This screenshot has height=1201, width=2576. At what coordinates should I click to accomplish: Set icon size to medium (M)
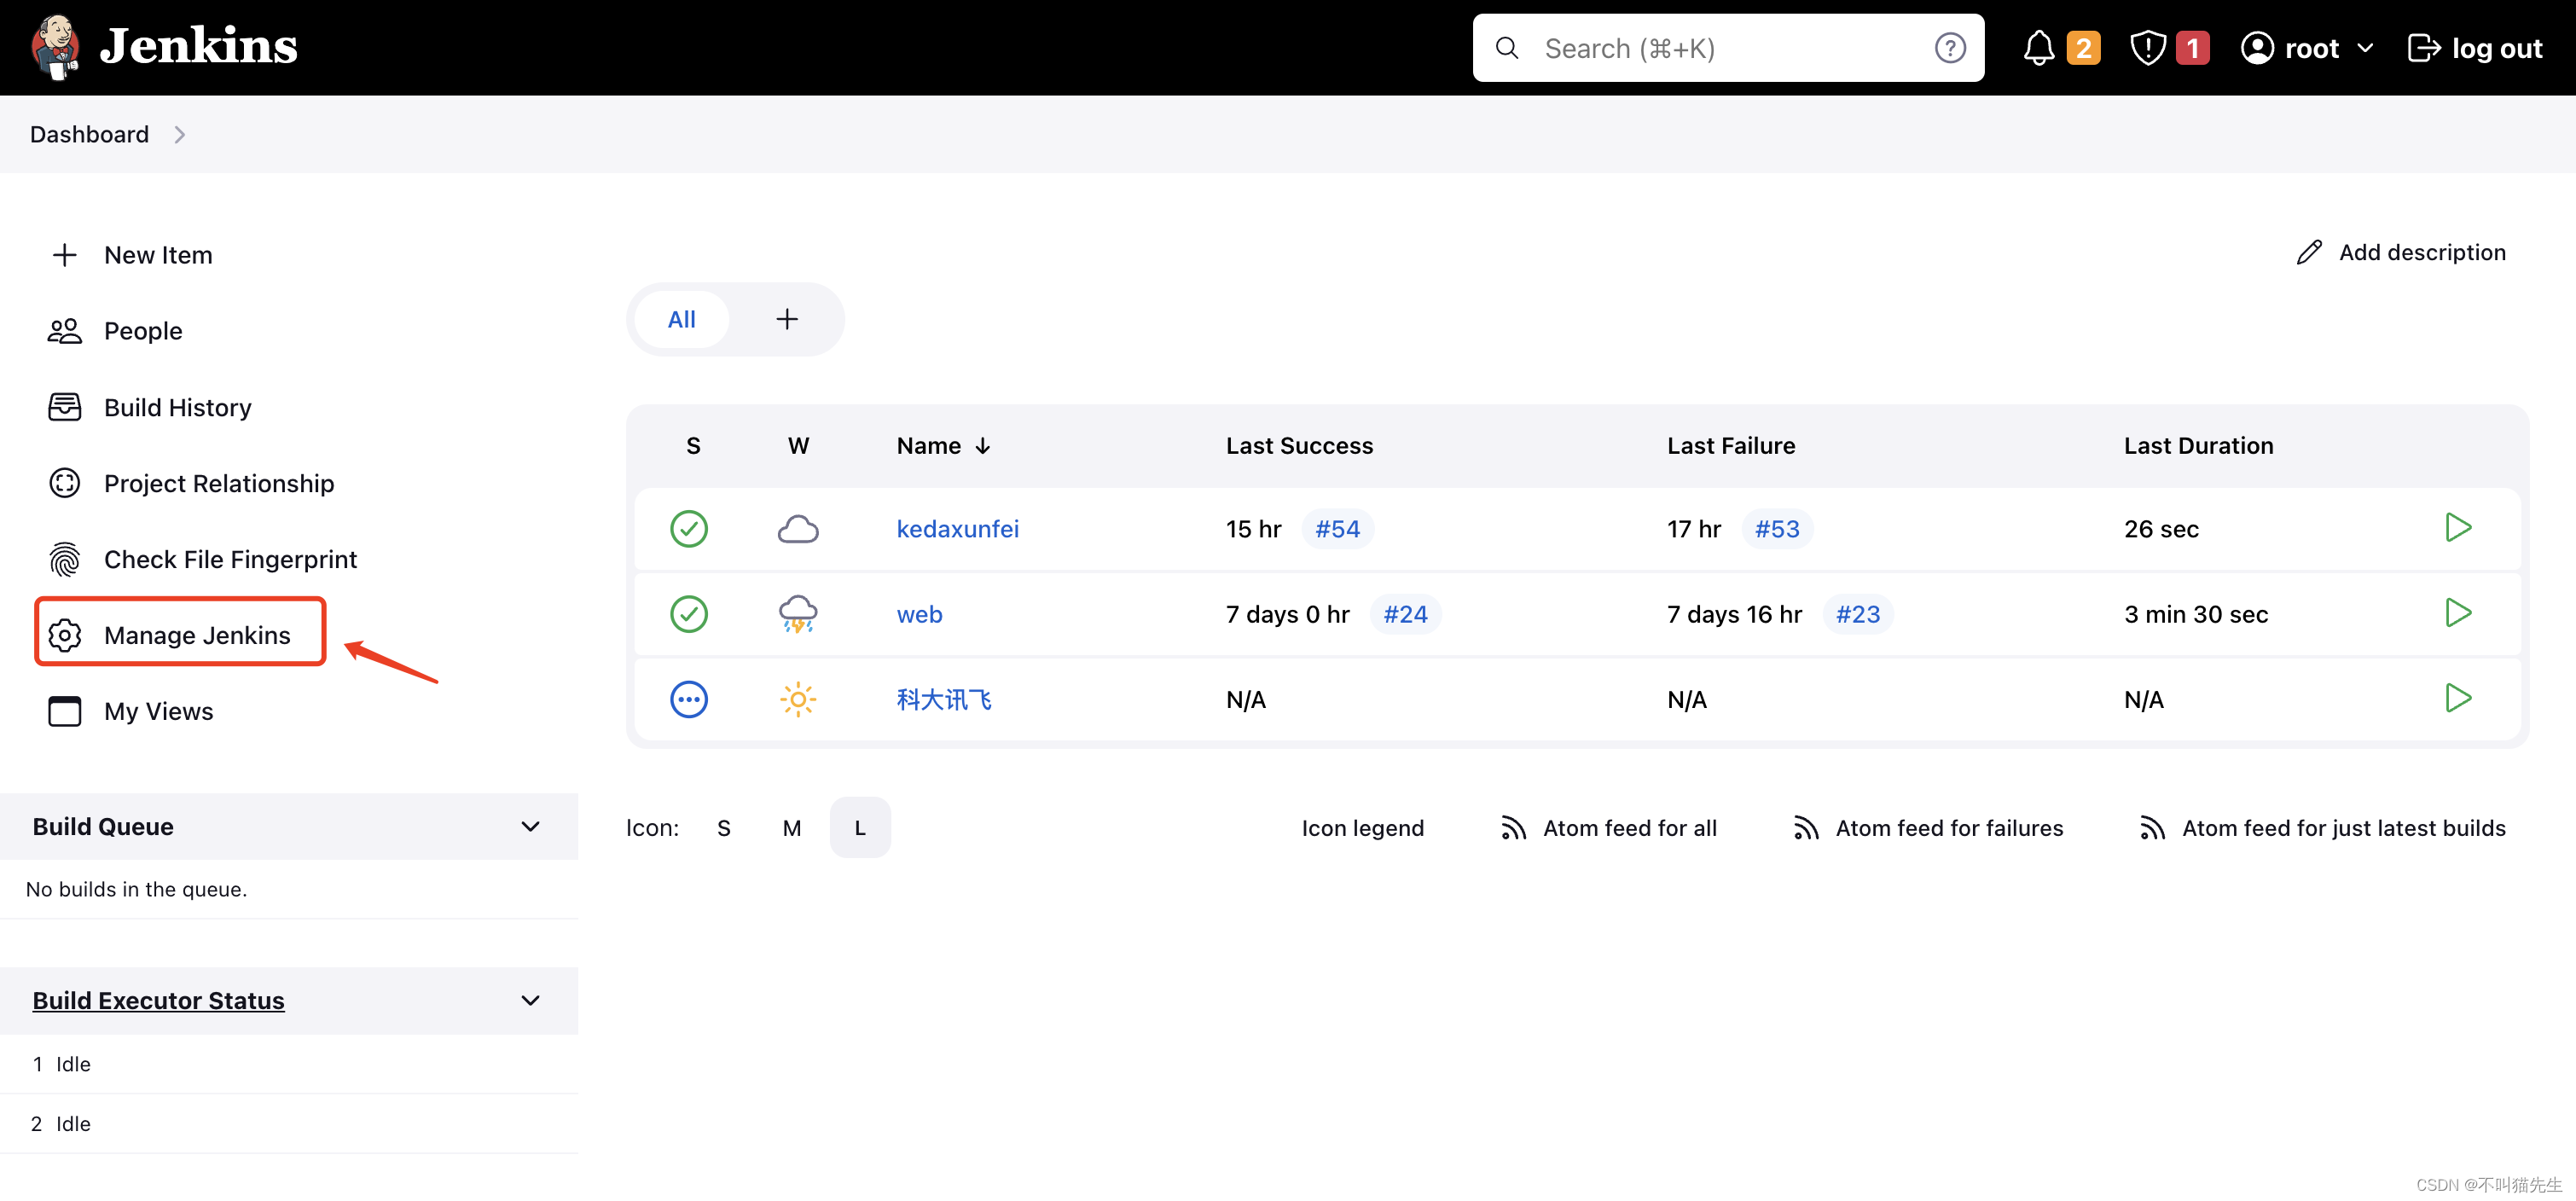tap(791, 828)
